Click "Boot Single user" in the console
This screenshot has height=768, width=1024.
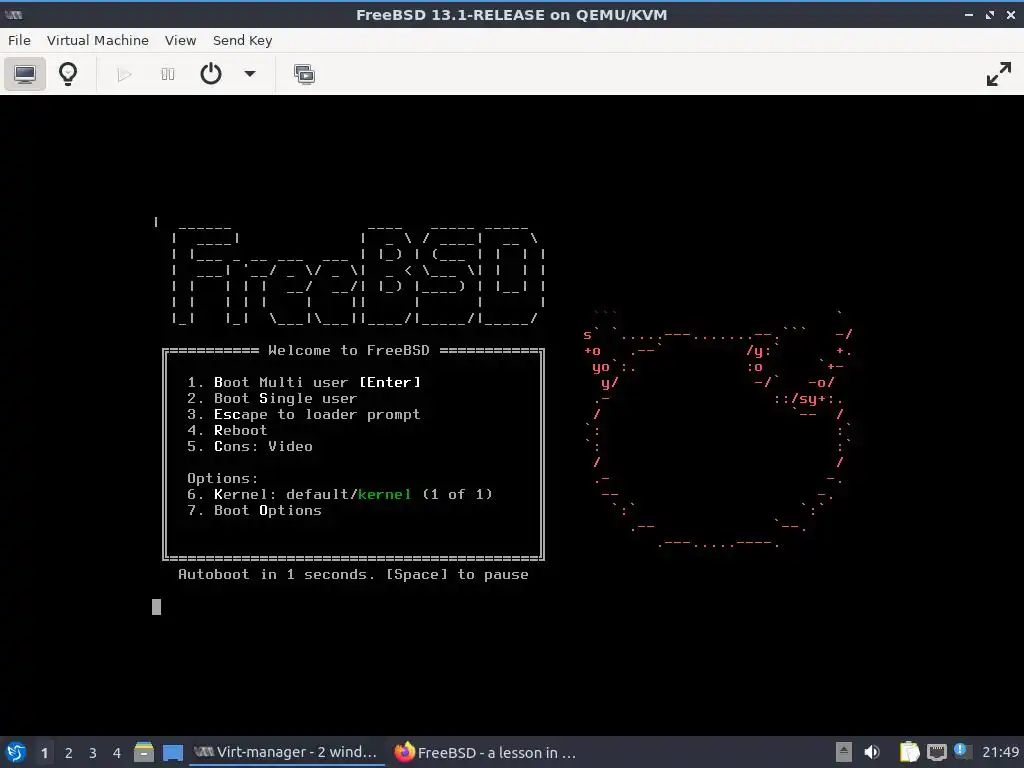click(x=272, y=398)
